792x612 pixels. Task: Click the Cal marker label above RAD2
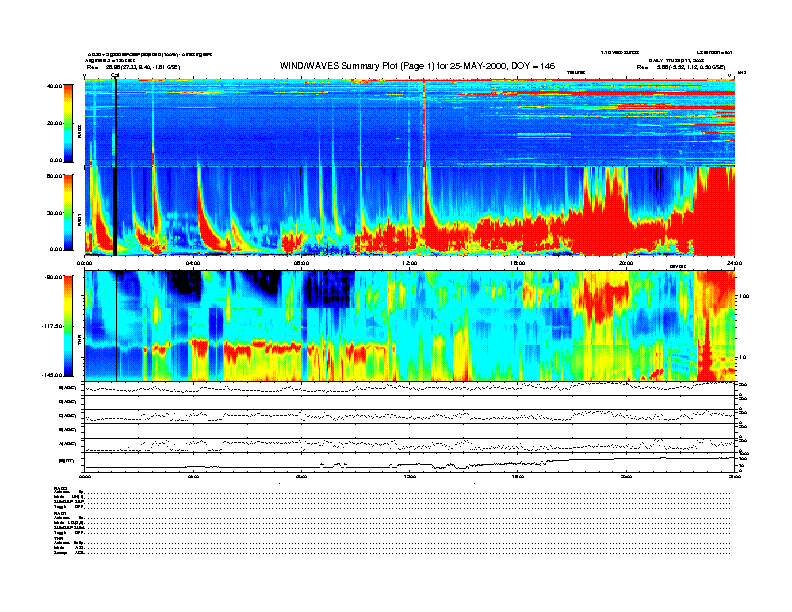[x=115, y=75]
